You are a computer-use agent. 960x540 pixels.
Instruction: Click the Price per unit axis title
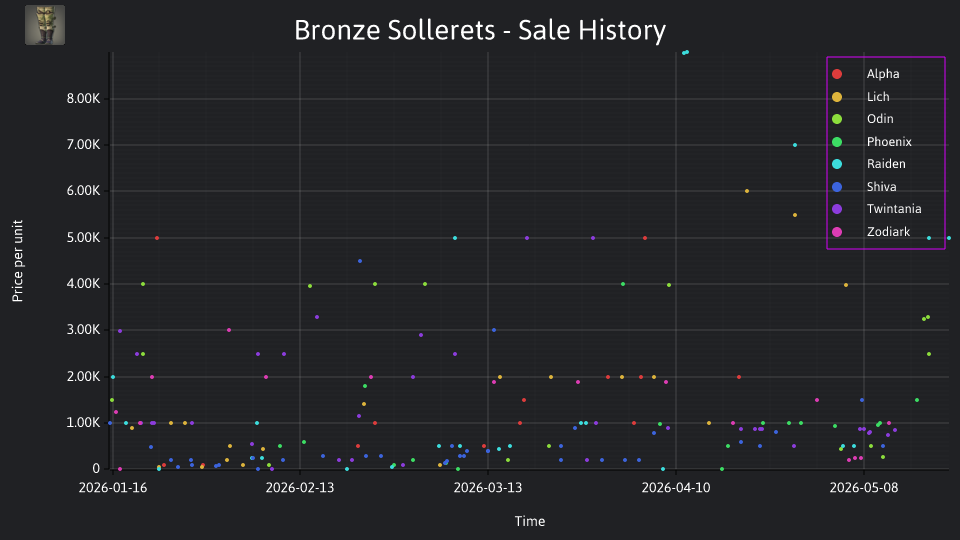pyautogui.click(x=18, y=261)
